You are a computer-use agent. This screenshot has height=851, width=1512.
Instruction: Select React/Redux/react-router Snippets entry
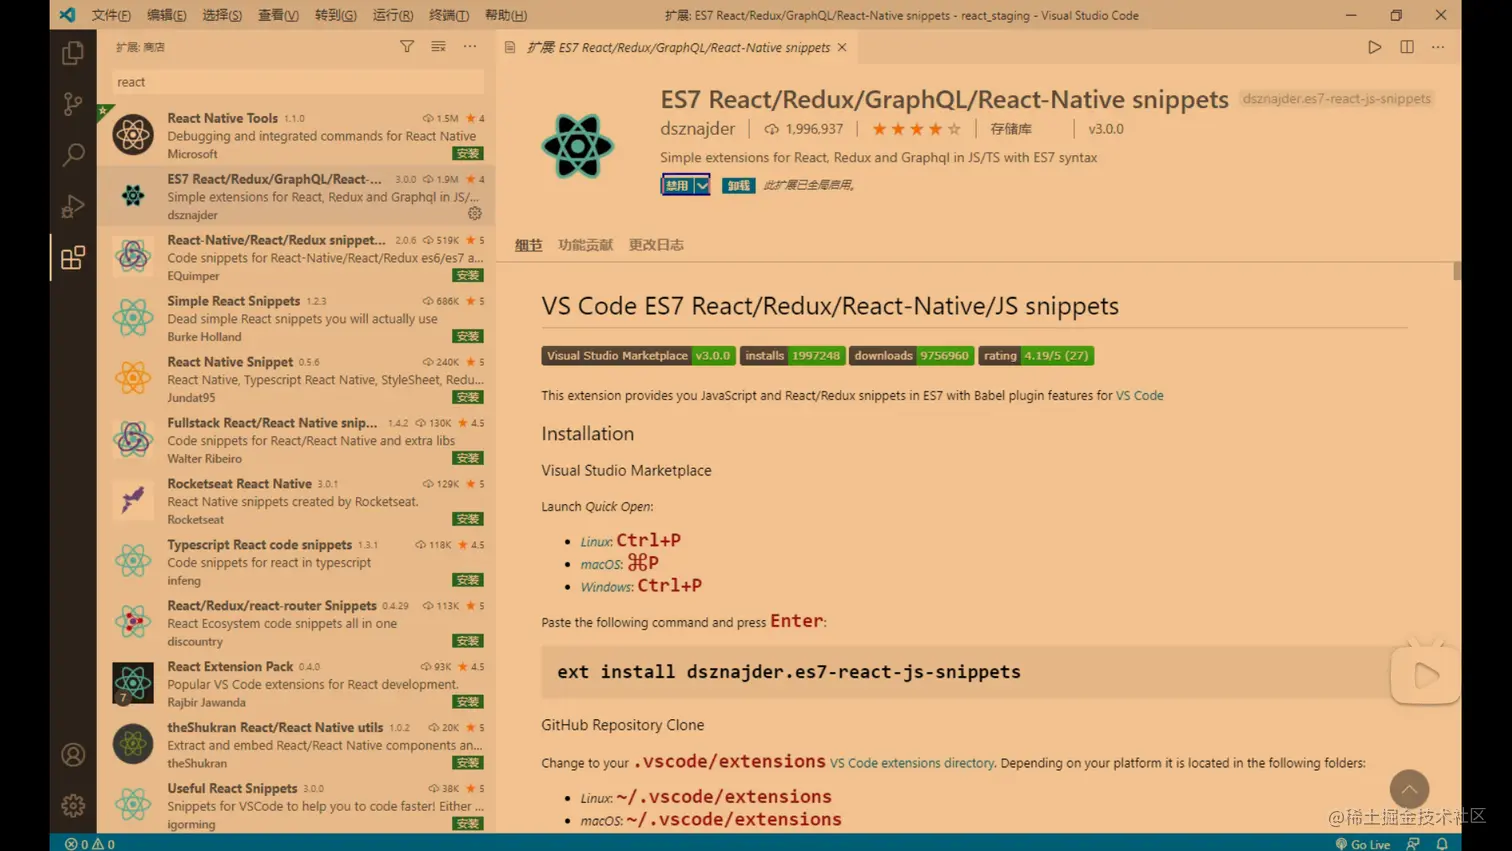[x=297, y=623]
